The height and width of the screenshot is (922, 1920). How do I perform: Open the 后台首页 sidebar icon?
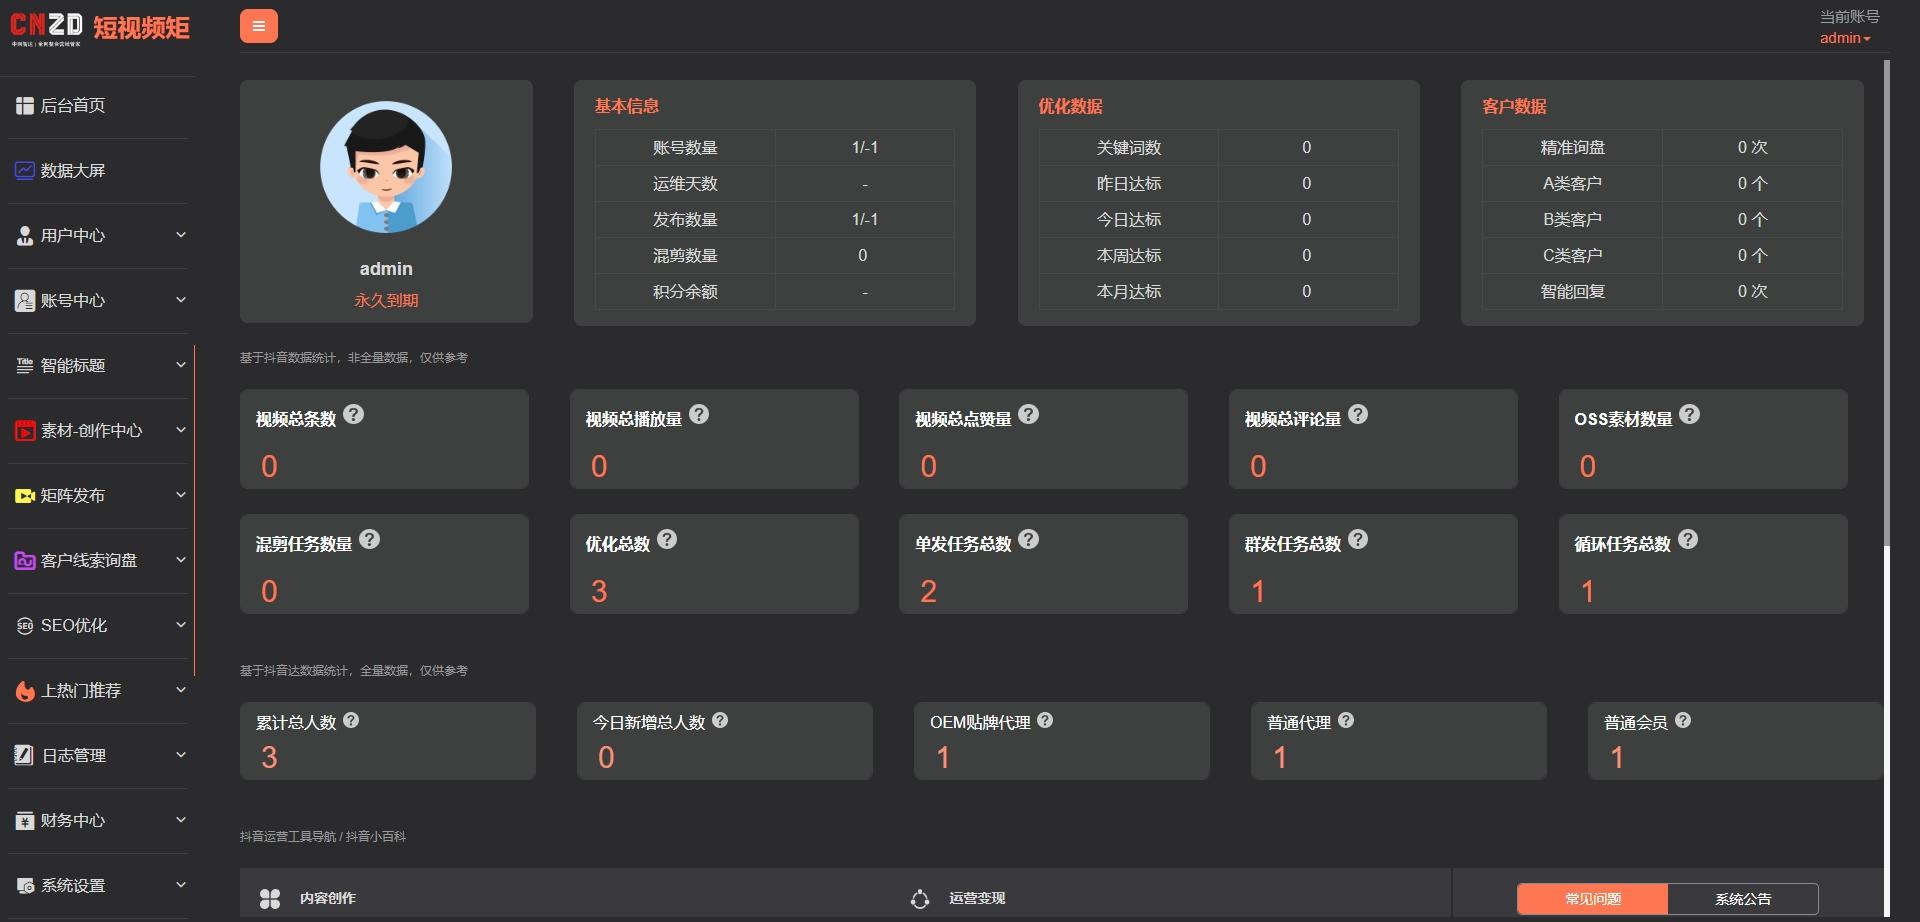25,106
